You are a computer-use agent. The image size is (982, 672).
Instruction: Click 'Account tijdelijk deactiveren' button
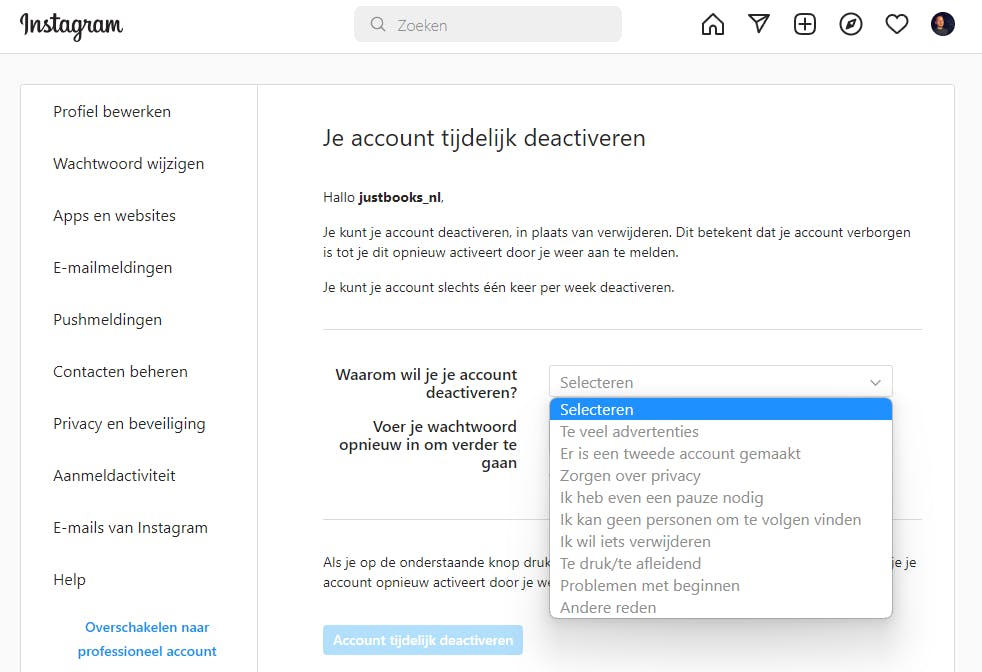click(423, 640)
